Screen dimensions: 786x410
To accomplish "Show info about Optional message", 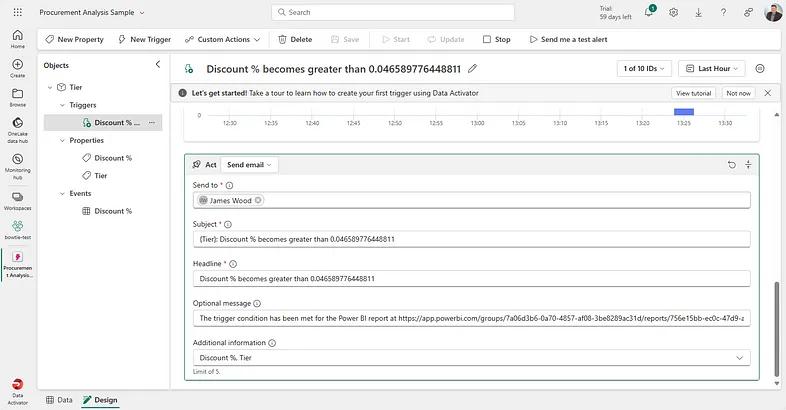I will point(257,303).
